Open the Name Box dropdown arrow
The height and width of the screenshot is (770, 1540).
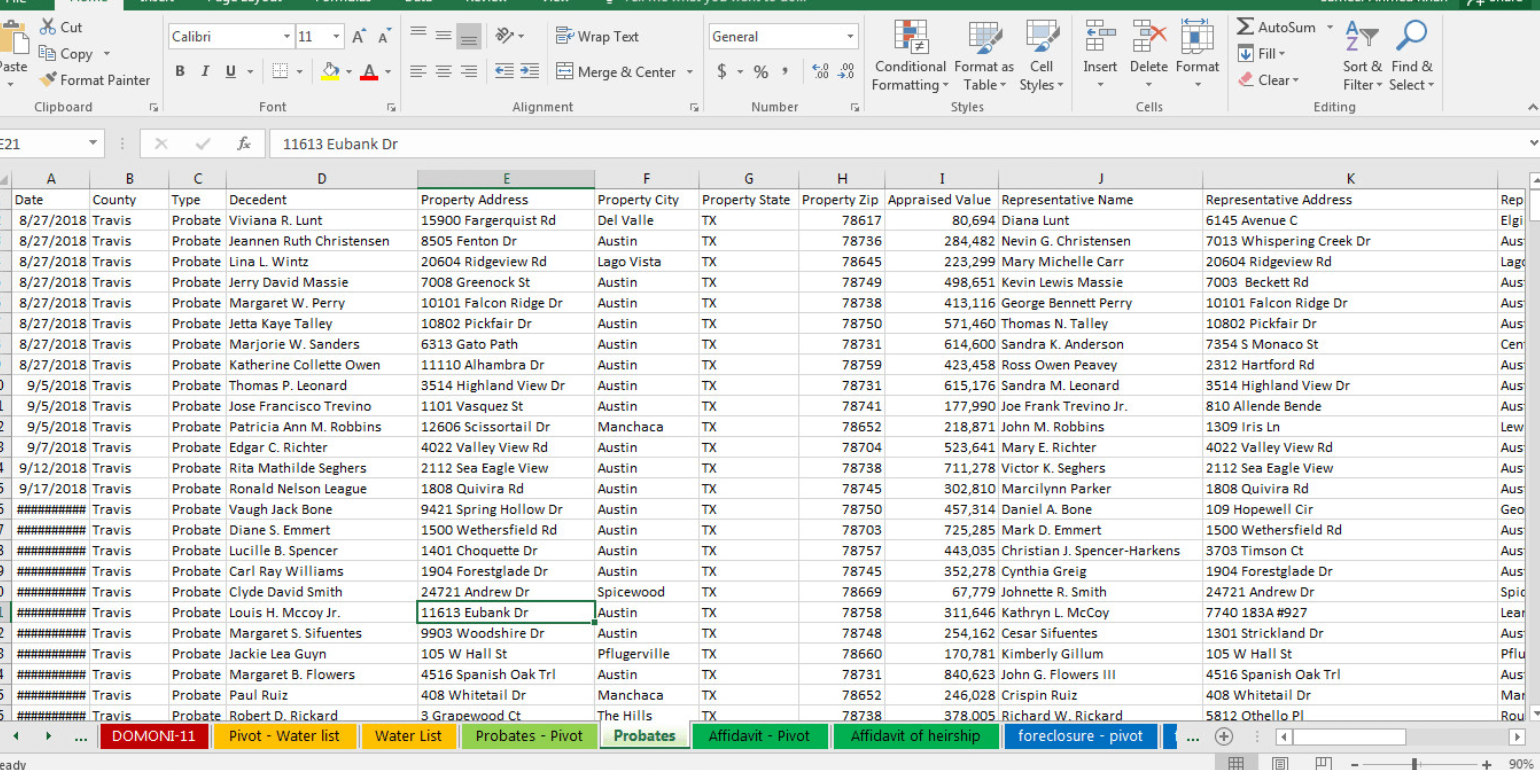coord(93,144)
